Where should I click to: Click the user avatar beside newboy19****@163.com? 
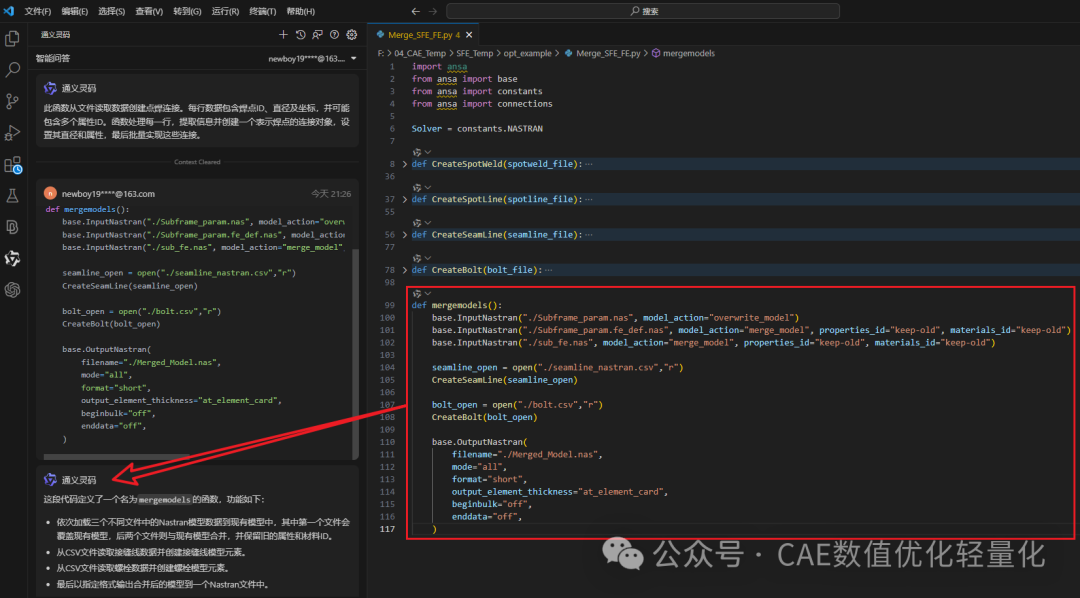pyautogui.click(x=50, y=194)
